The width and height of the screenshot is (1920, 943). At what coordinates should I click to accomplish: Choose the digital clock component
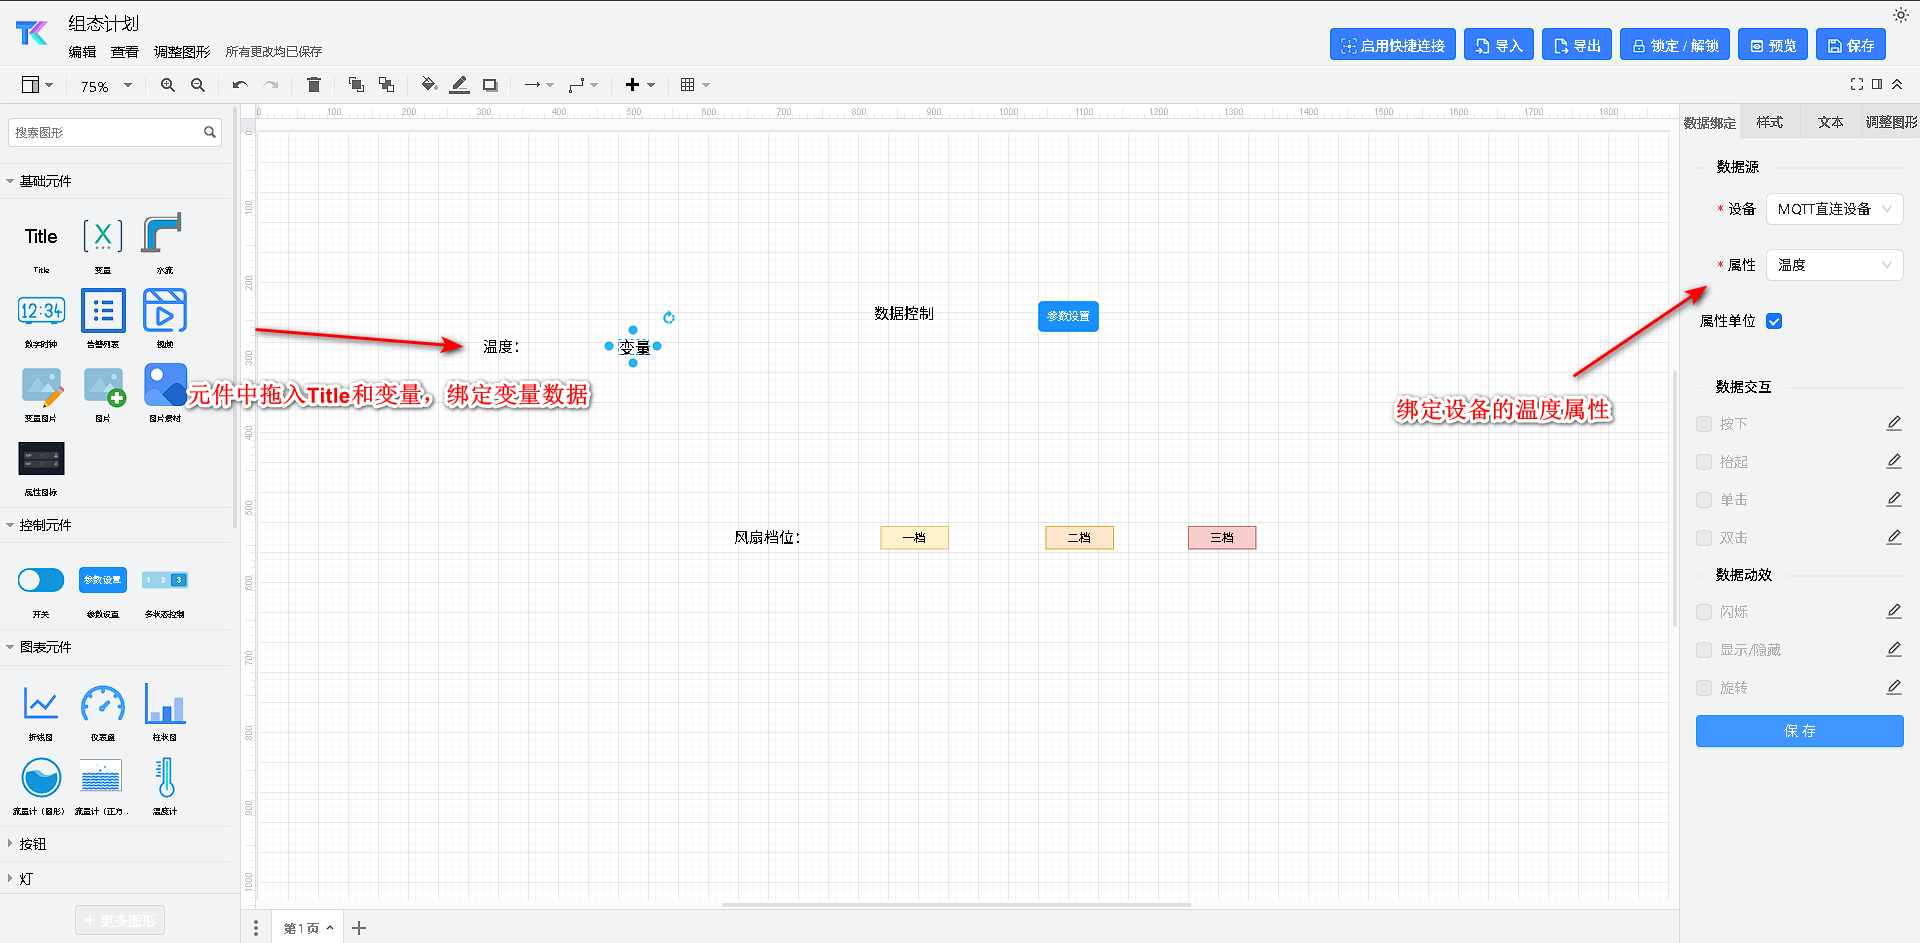coord(41,311)
